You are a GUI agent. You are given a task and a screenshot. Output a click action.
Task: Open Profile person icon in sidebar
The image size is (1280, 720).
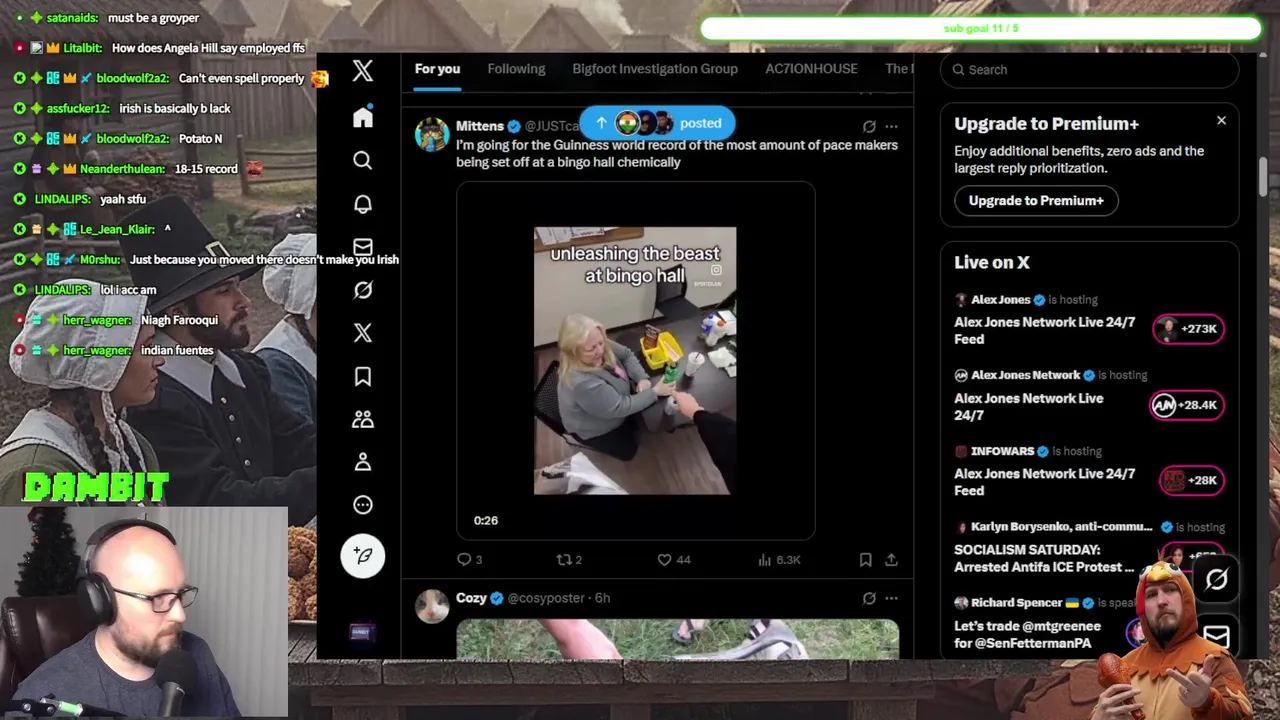[363, 462]
